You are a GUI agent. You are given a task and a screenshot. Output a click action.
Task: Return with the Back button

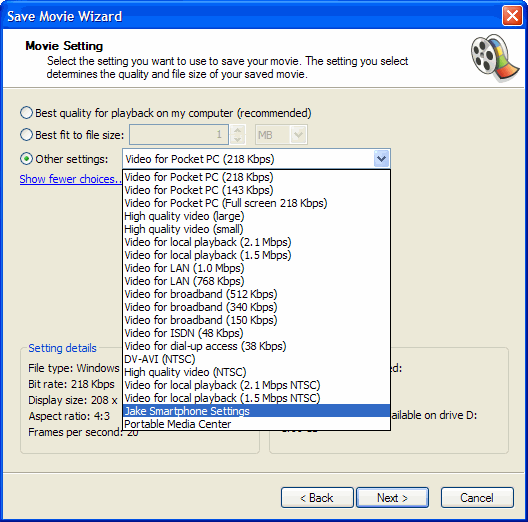pyautogui.click(x=317, y=497)
